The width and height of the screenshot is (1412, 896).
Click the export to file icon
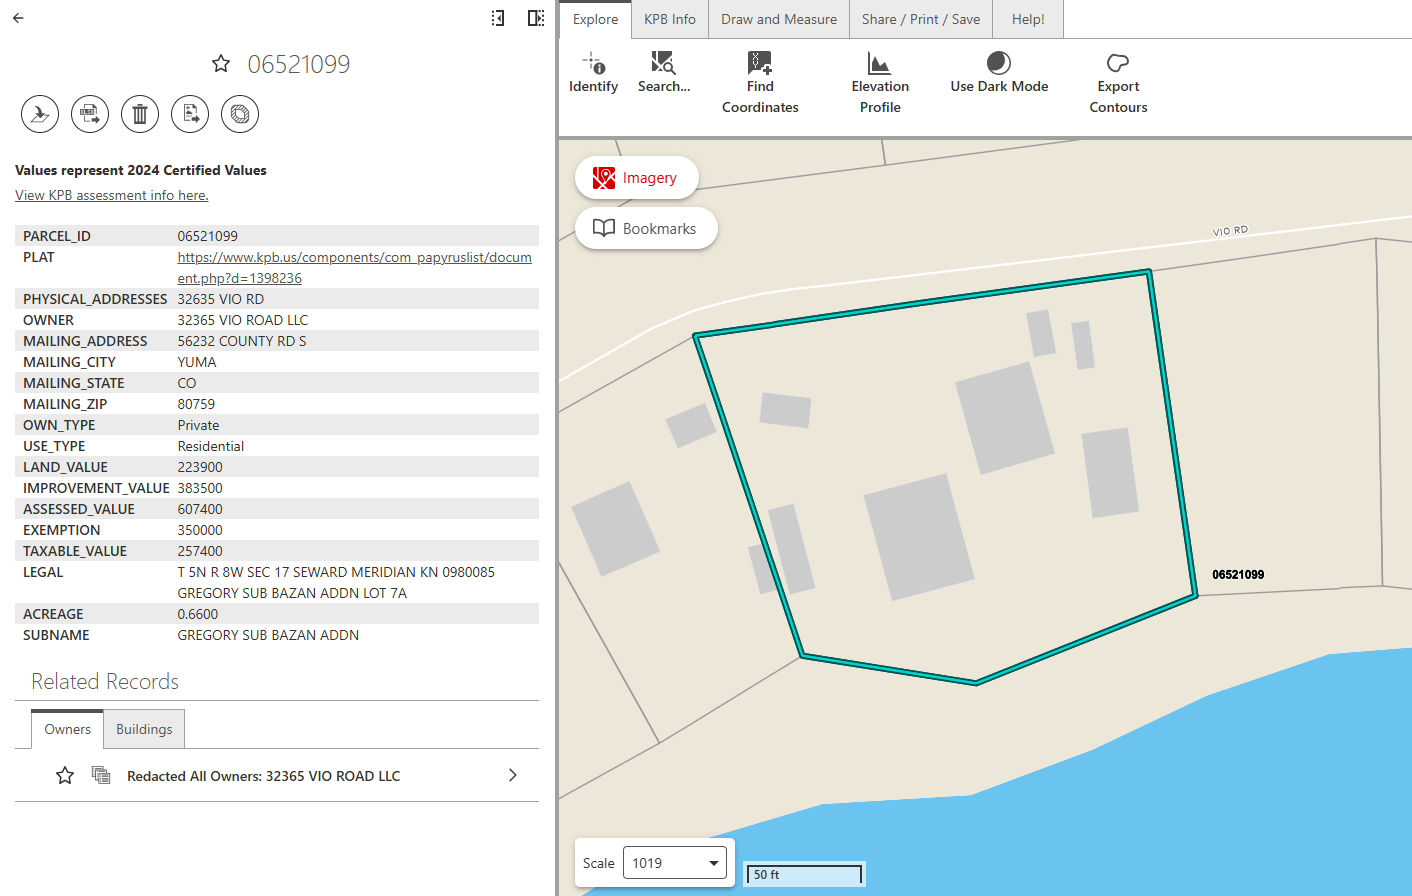point(90,114)
